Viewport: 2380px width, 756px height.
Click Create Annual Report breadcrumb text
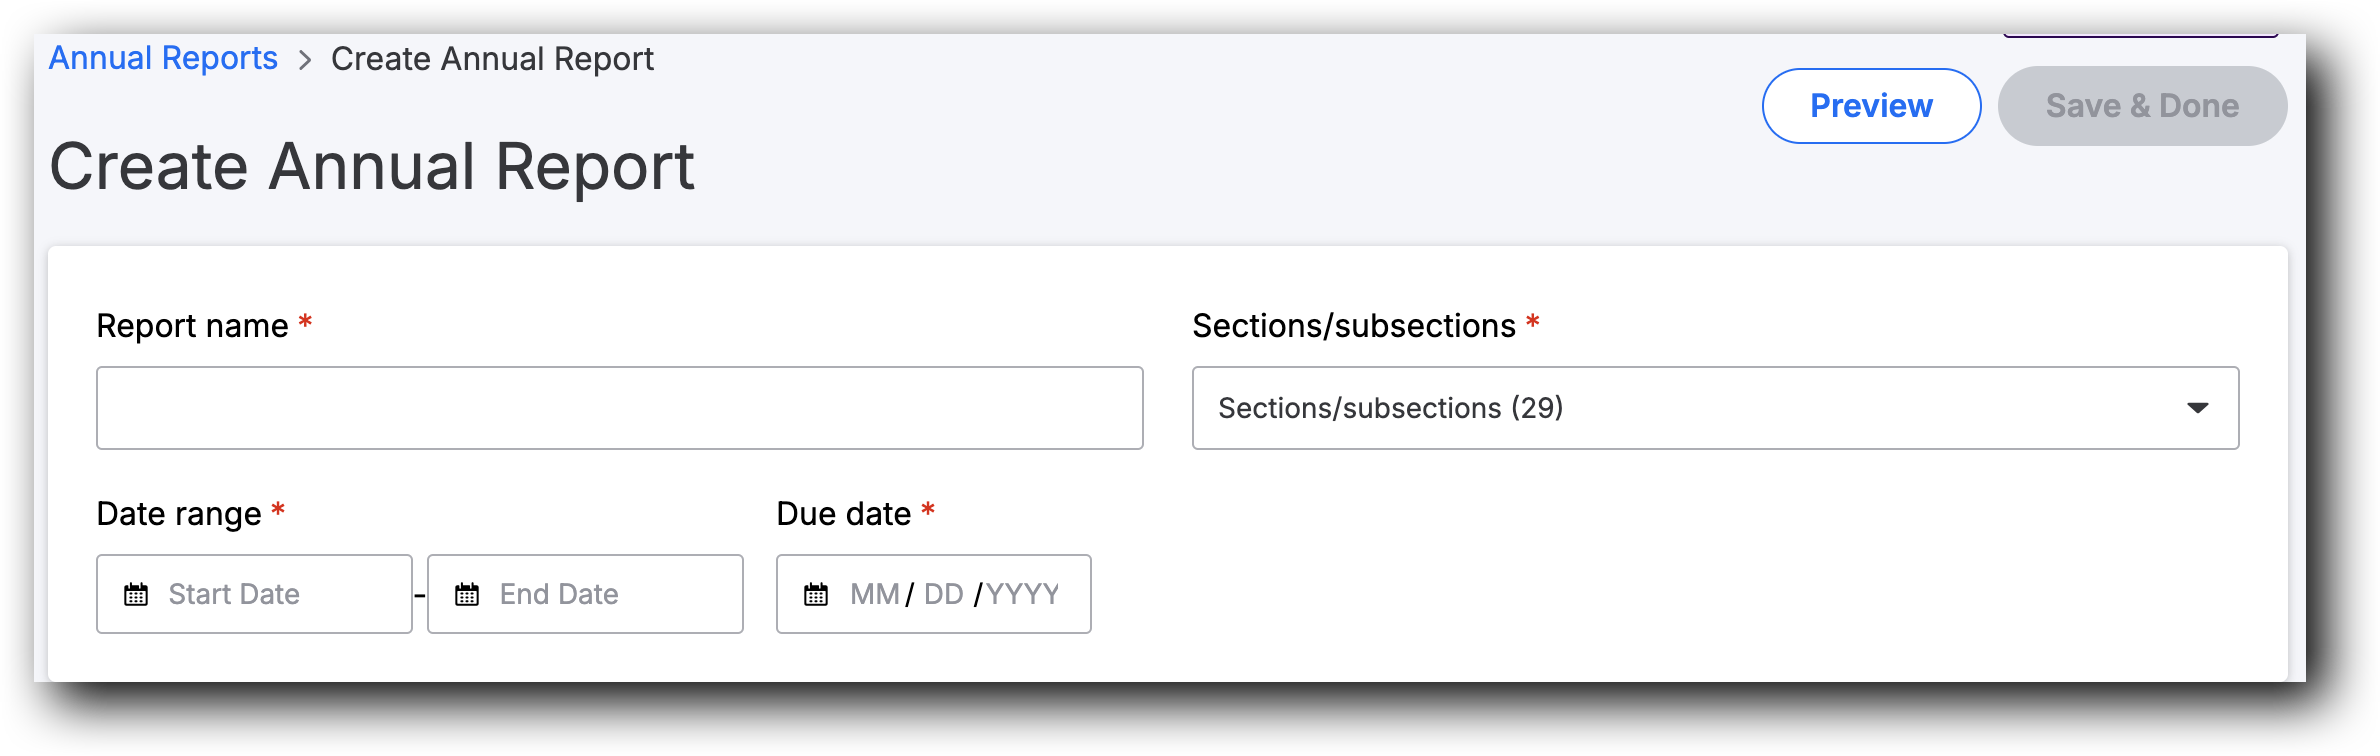tap(492, 59)
